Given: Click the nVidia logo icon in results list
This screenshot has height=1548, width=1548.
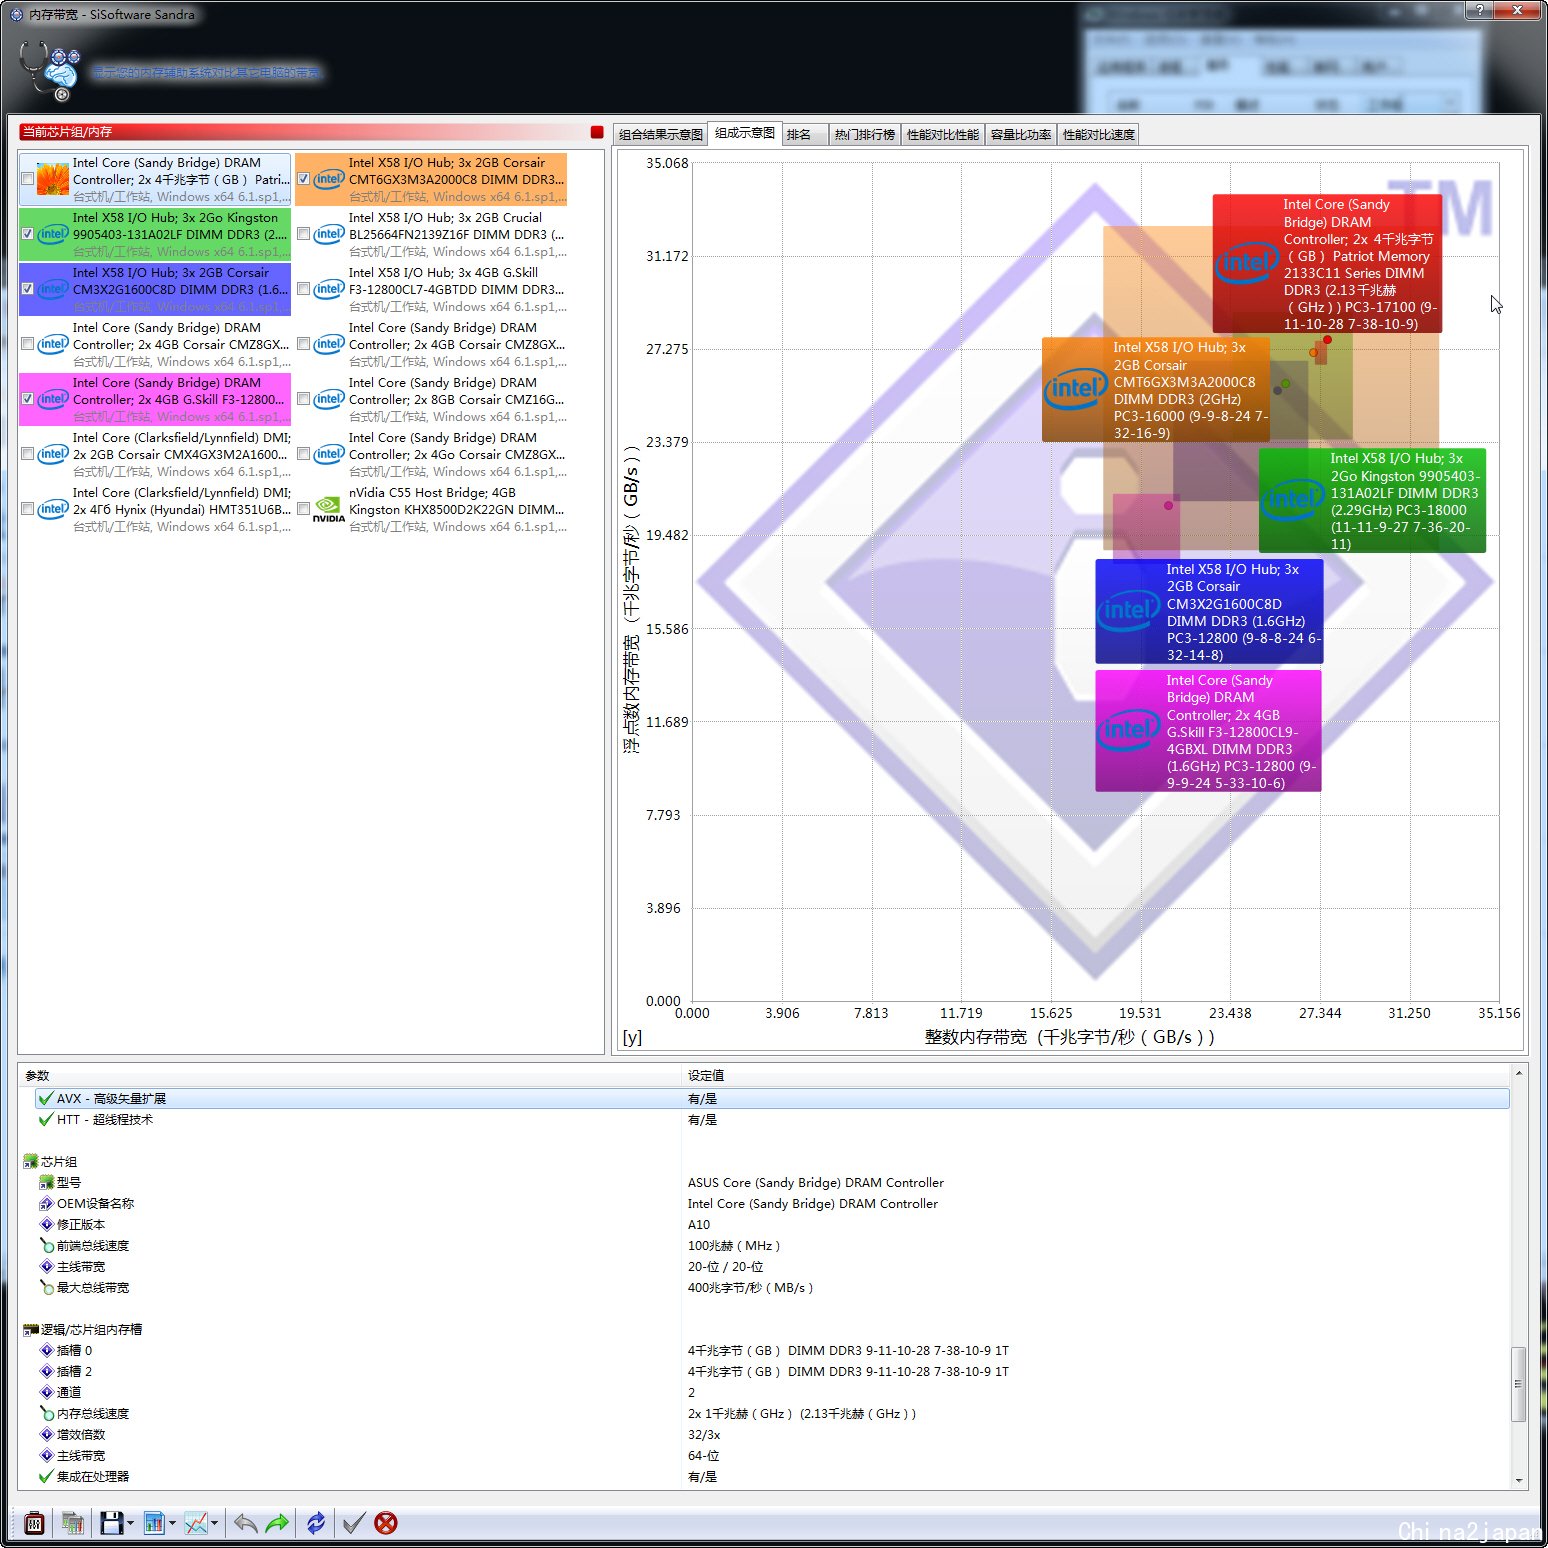Looking at the screenshot, I should 329,510.
